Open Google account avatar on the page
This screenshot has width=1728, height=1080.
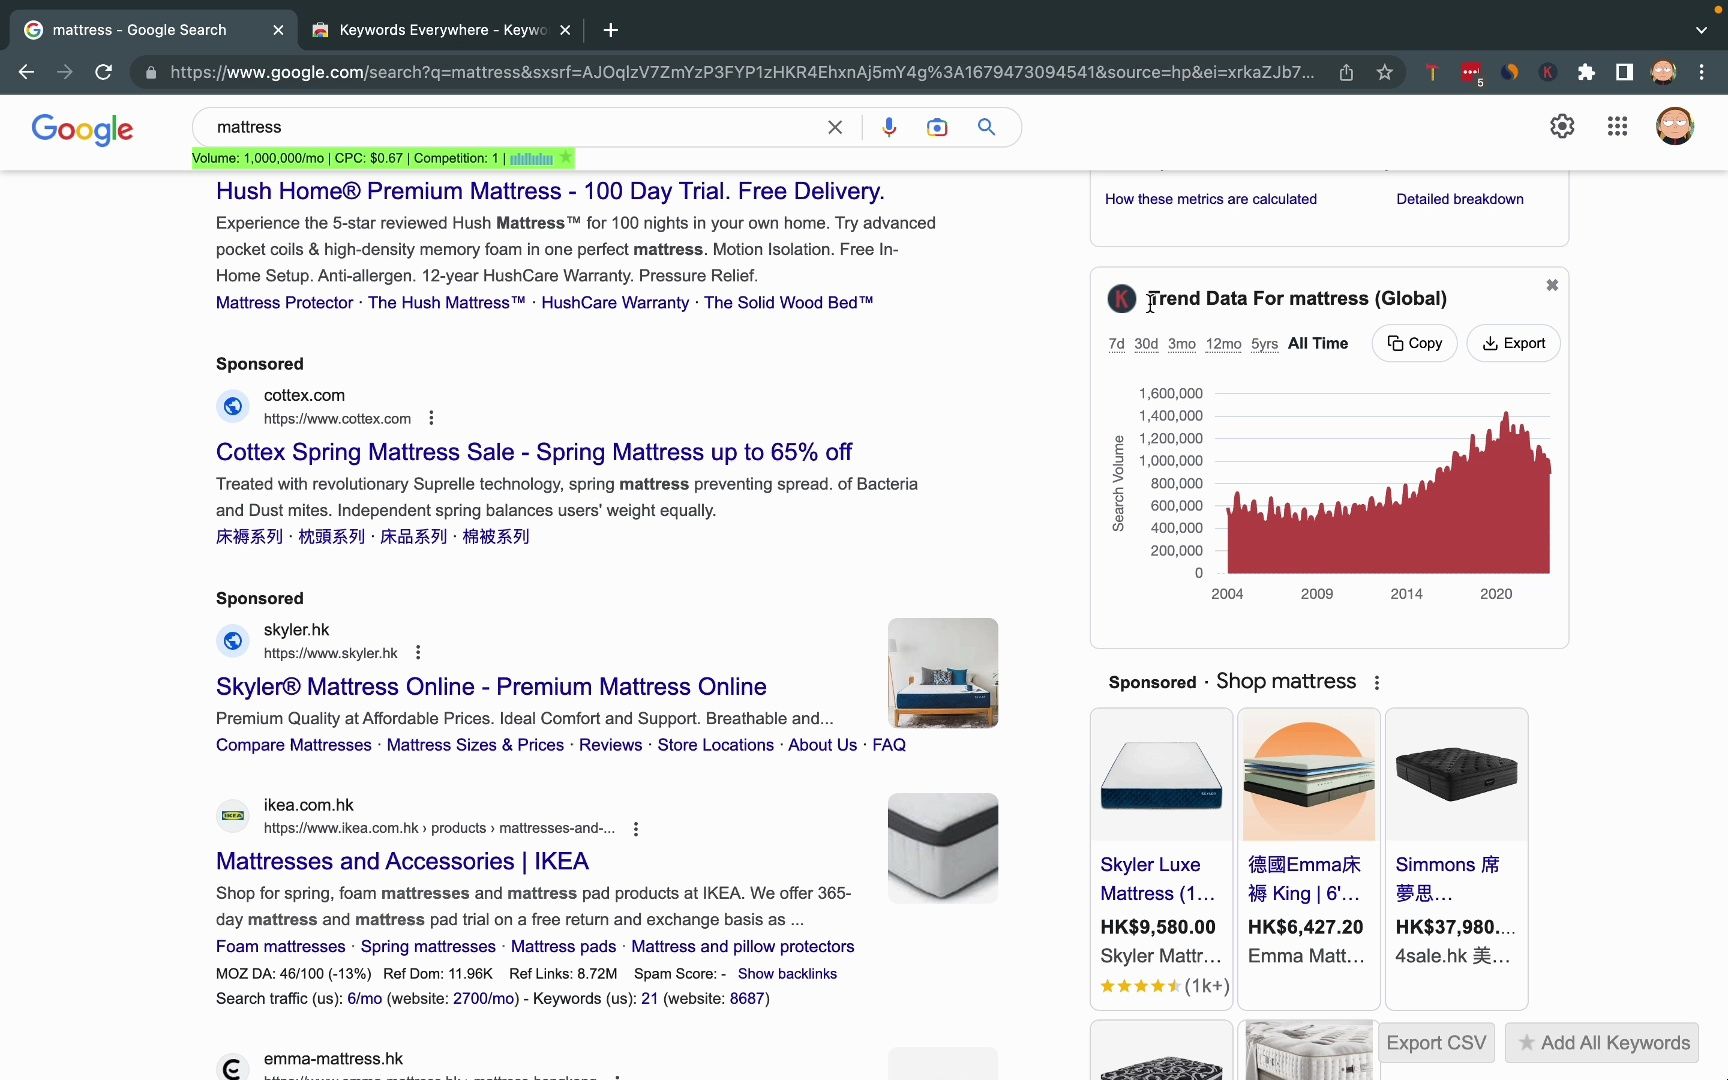tap(1674, 126)
